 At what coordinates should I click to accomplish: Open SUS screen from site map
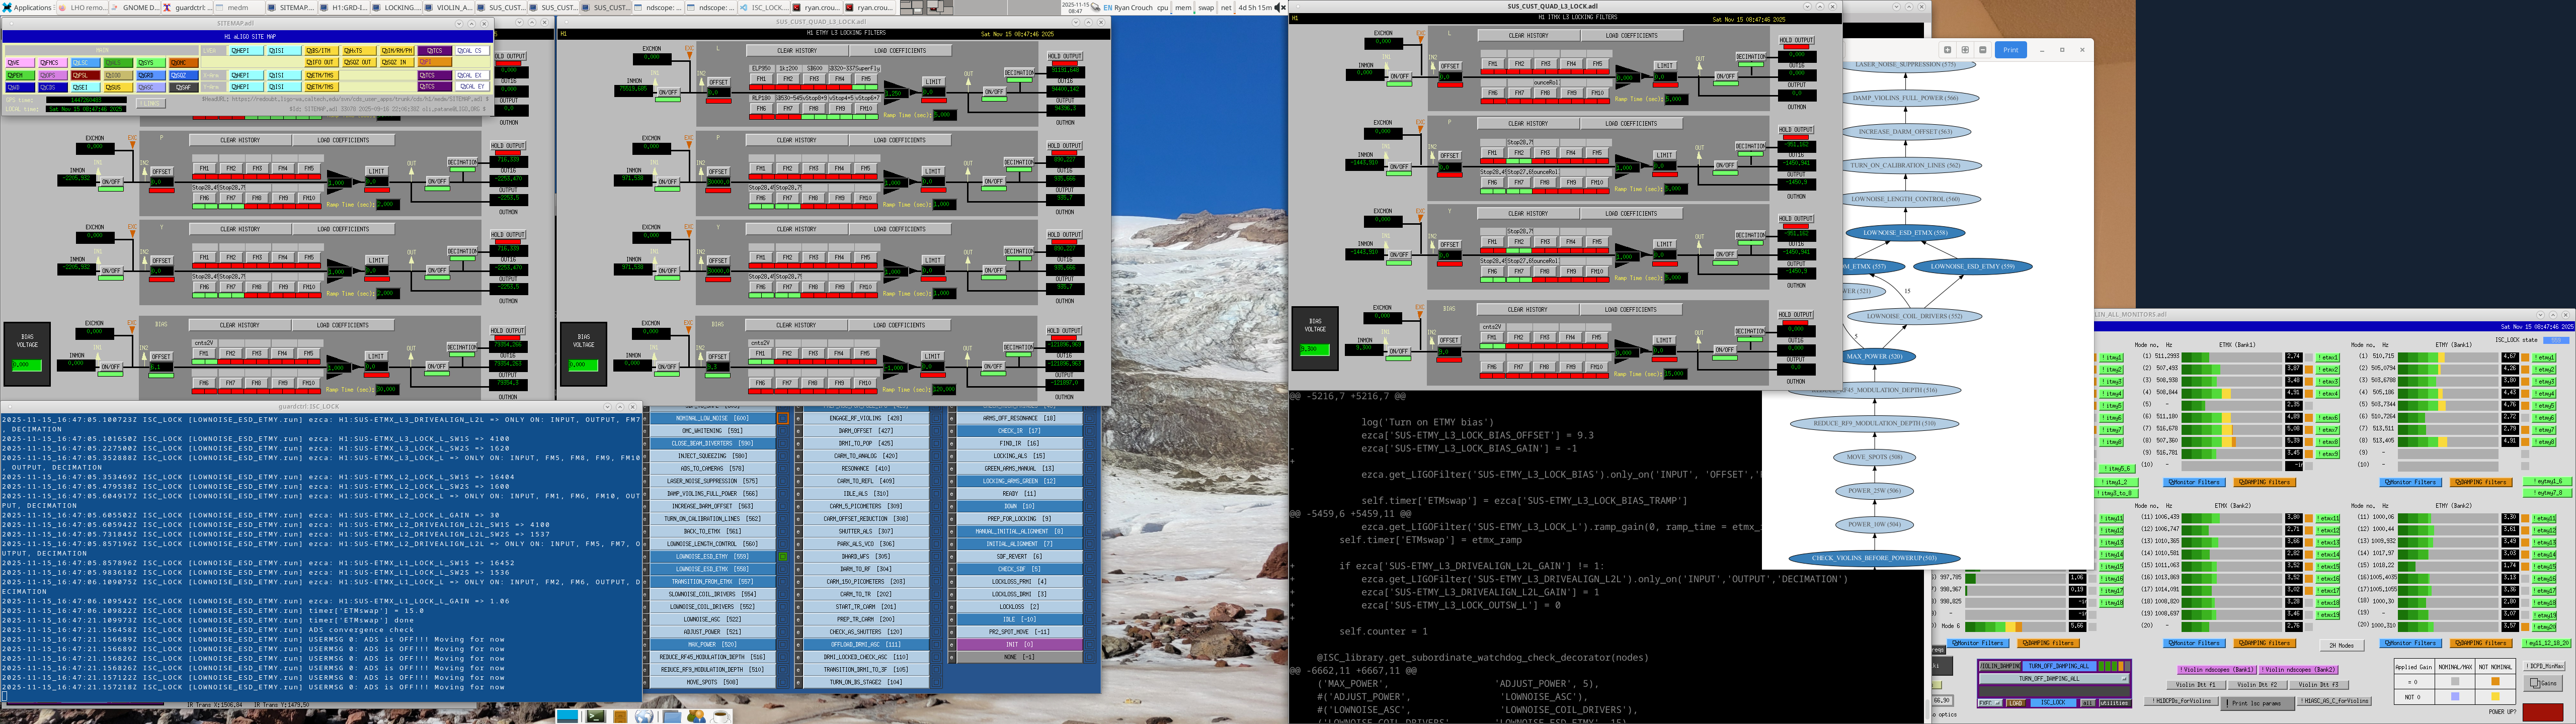pyautogui.click(x=118, y=87)
